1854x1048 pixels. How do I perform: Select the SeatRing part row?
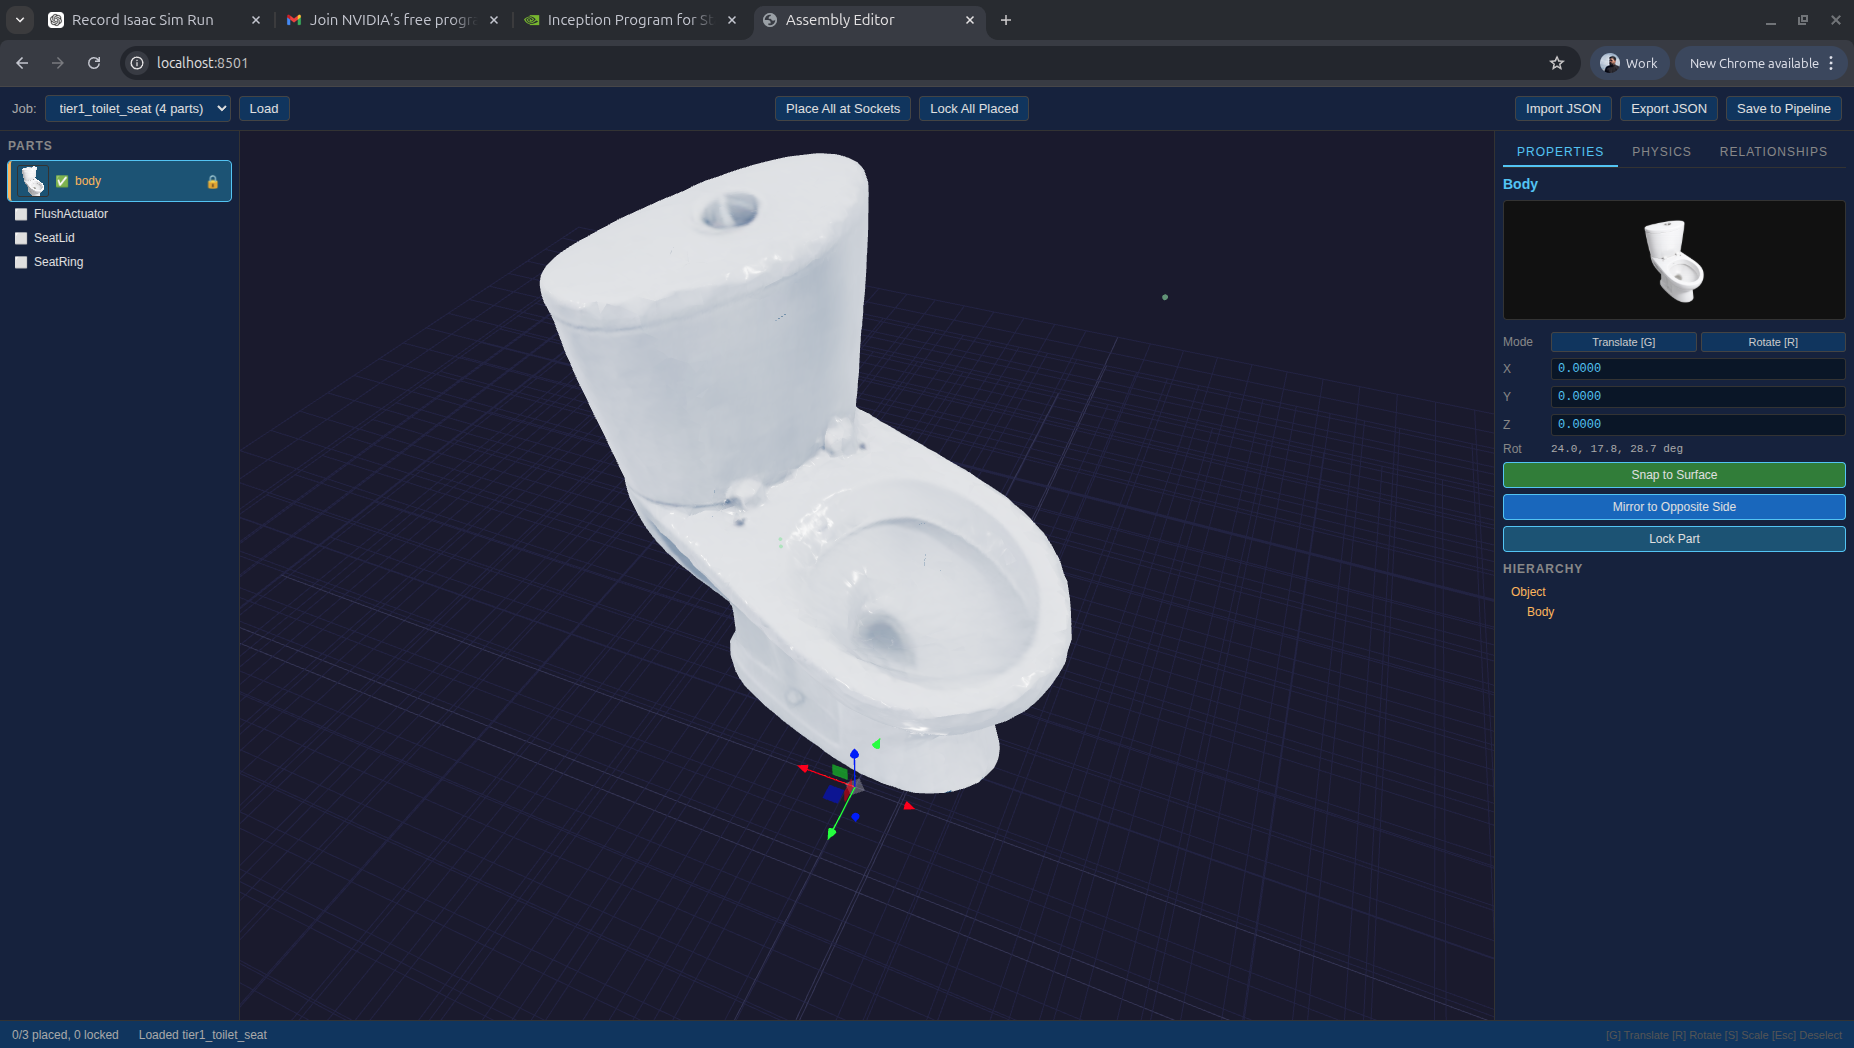[x=120, y=262]
